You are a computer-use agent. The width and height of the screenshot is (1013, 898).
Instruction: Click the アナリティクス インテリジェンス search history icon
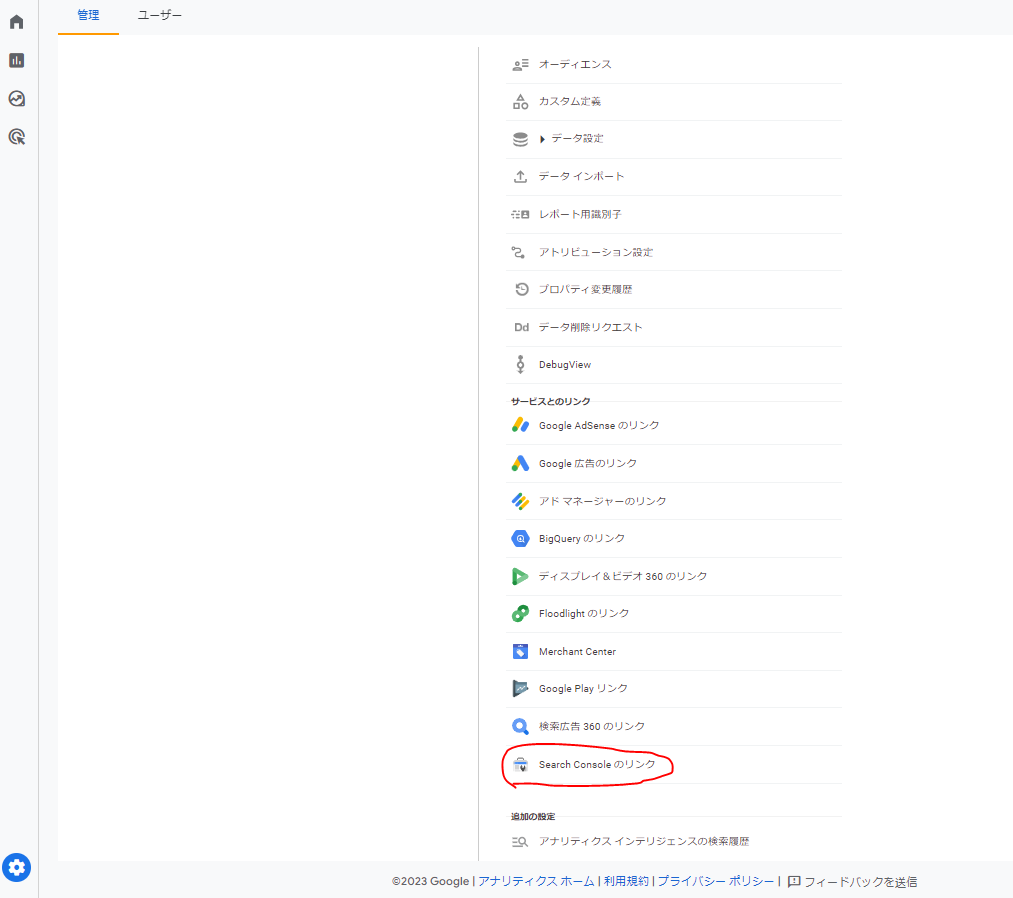520,841
